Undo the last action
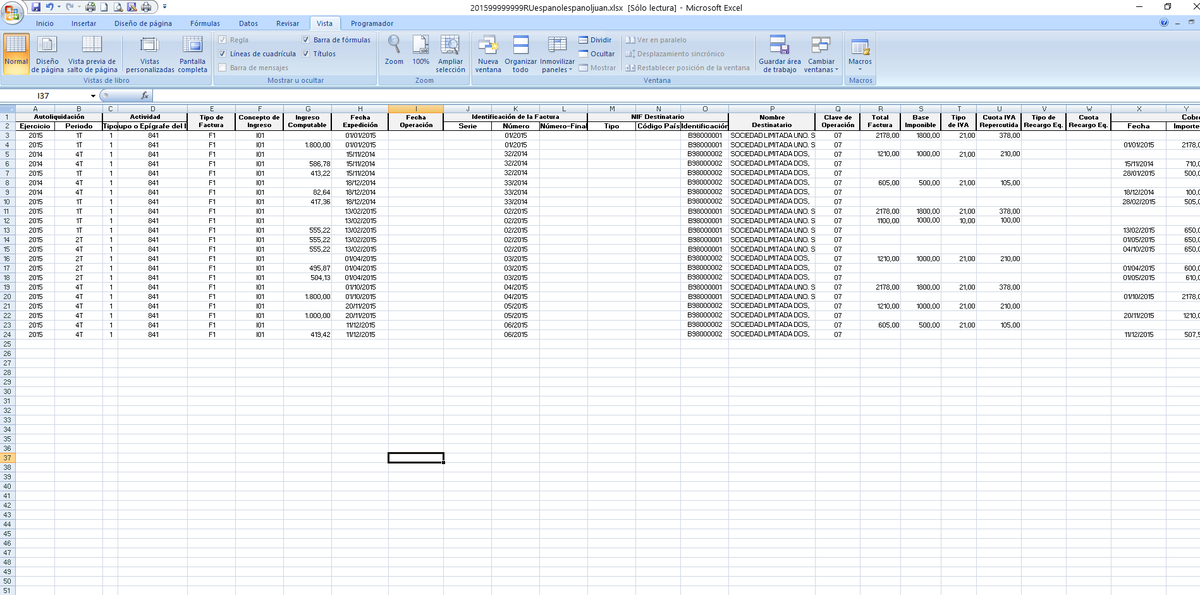This screenshot has height=595, width=1200. pos(50,7)
